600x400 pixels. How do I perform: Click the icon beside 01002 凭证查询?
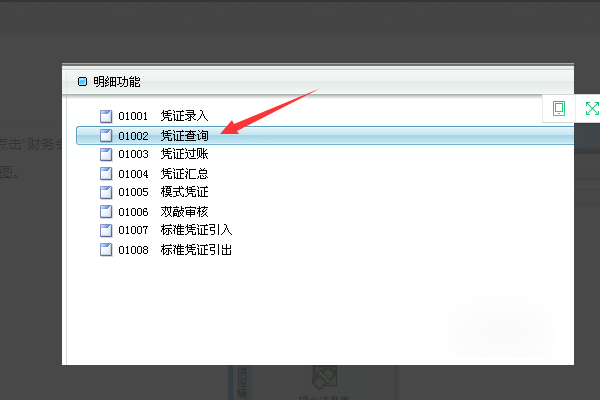pyautogui.click(x=106, y=136)
